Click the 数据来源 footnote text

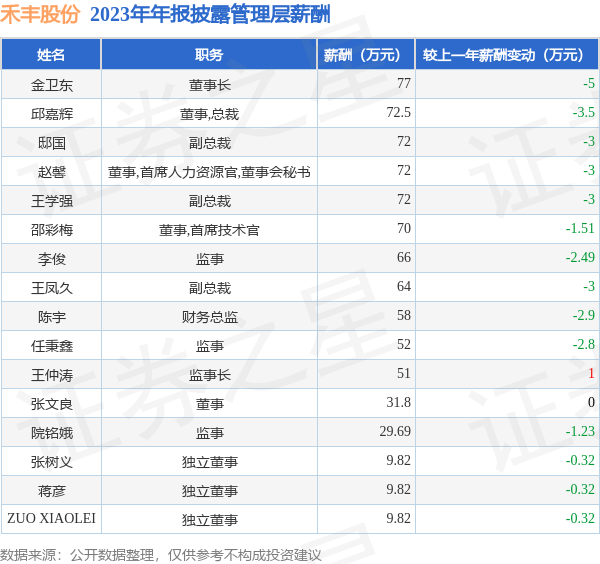point(161,555)
